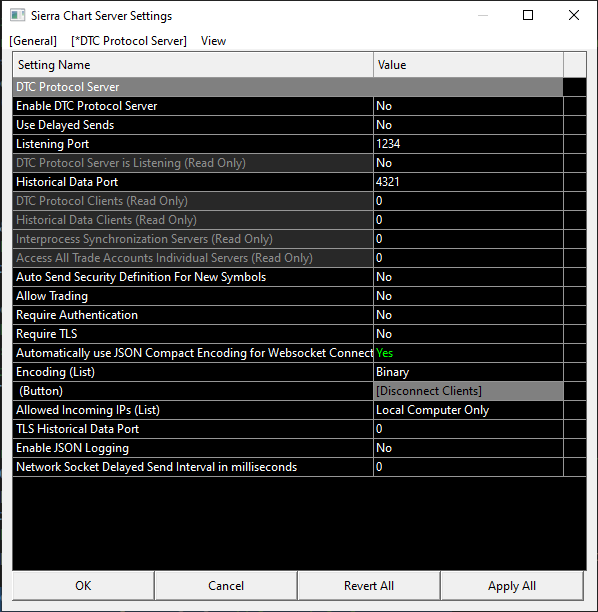Edit the Listening Port value 1234
598x612 pixels.
point(468,144)
